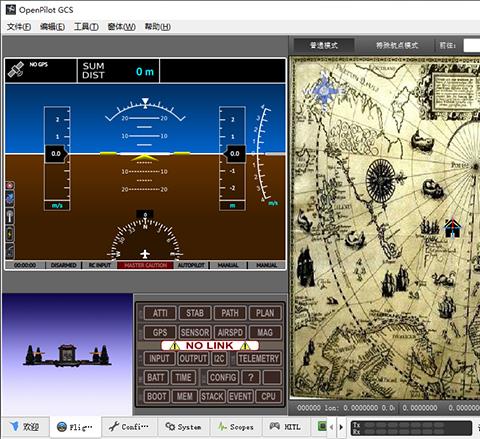Viewport: 480px width, 439px height.
Task: Click the TIME system health indicator
Action: click(183, 378)
